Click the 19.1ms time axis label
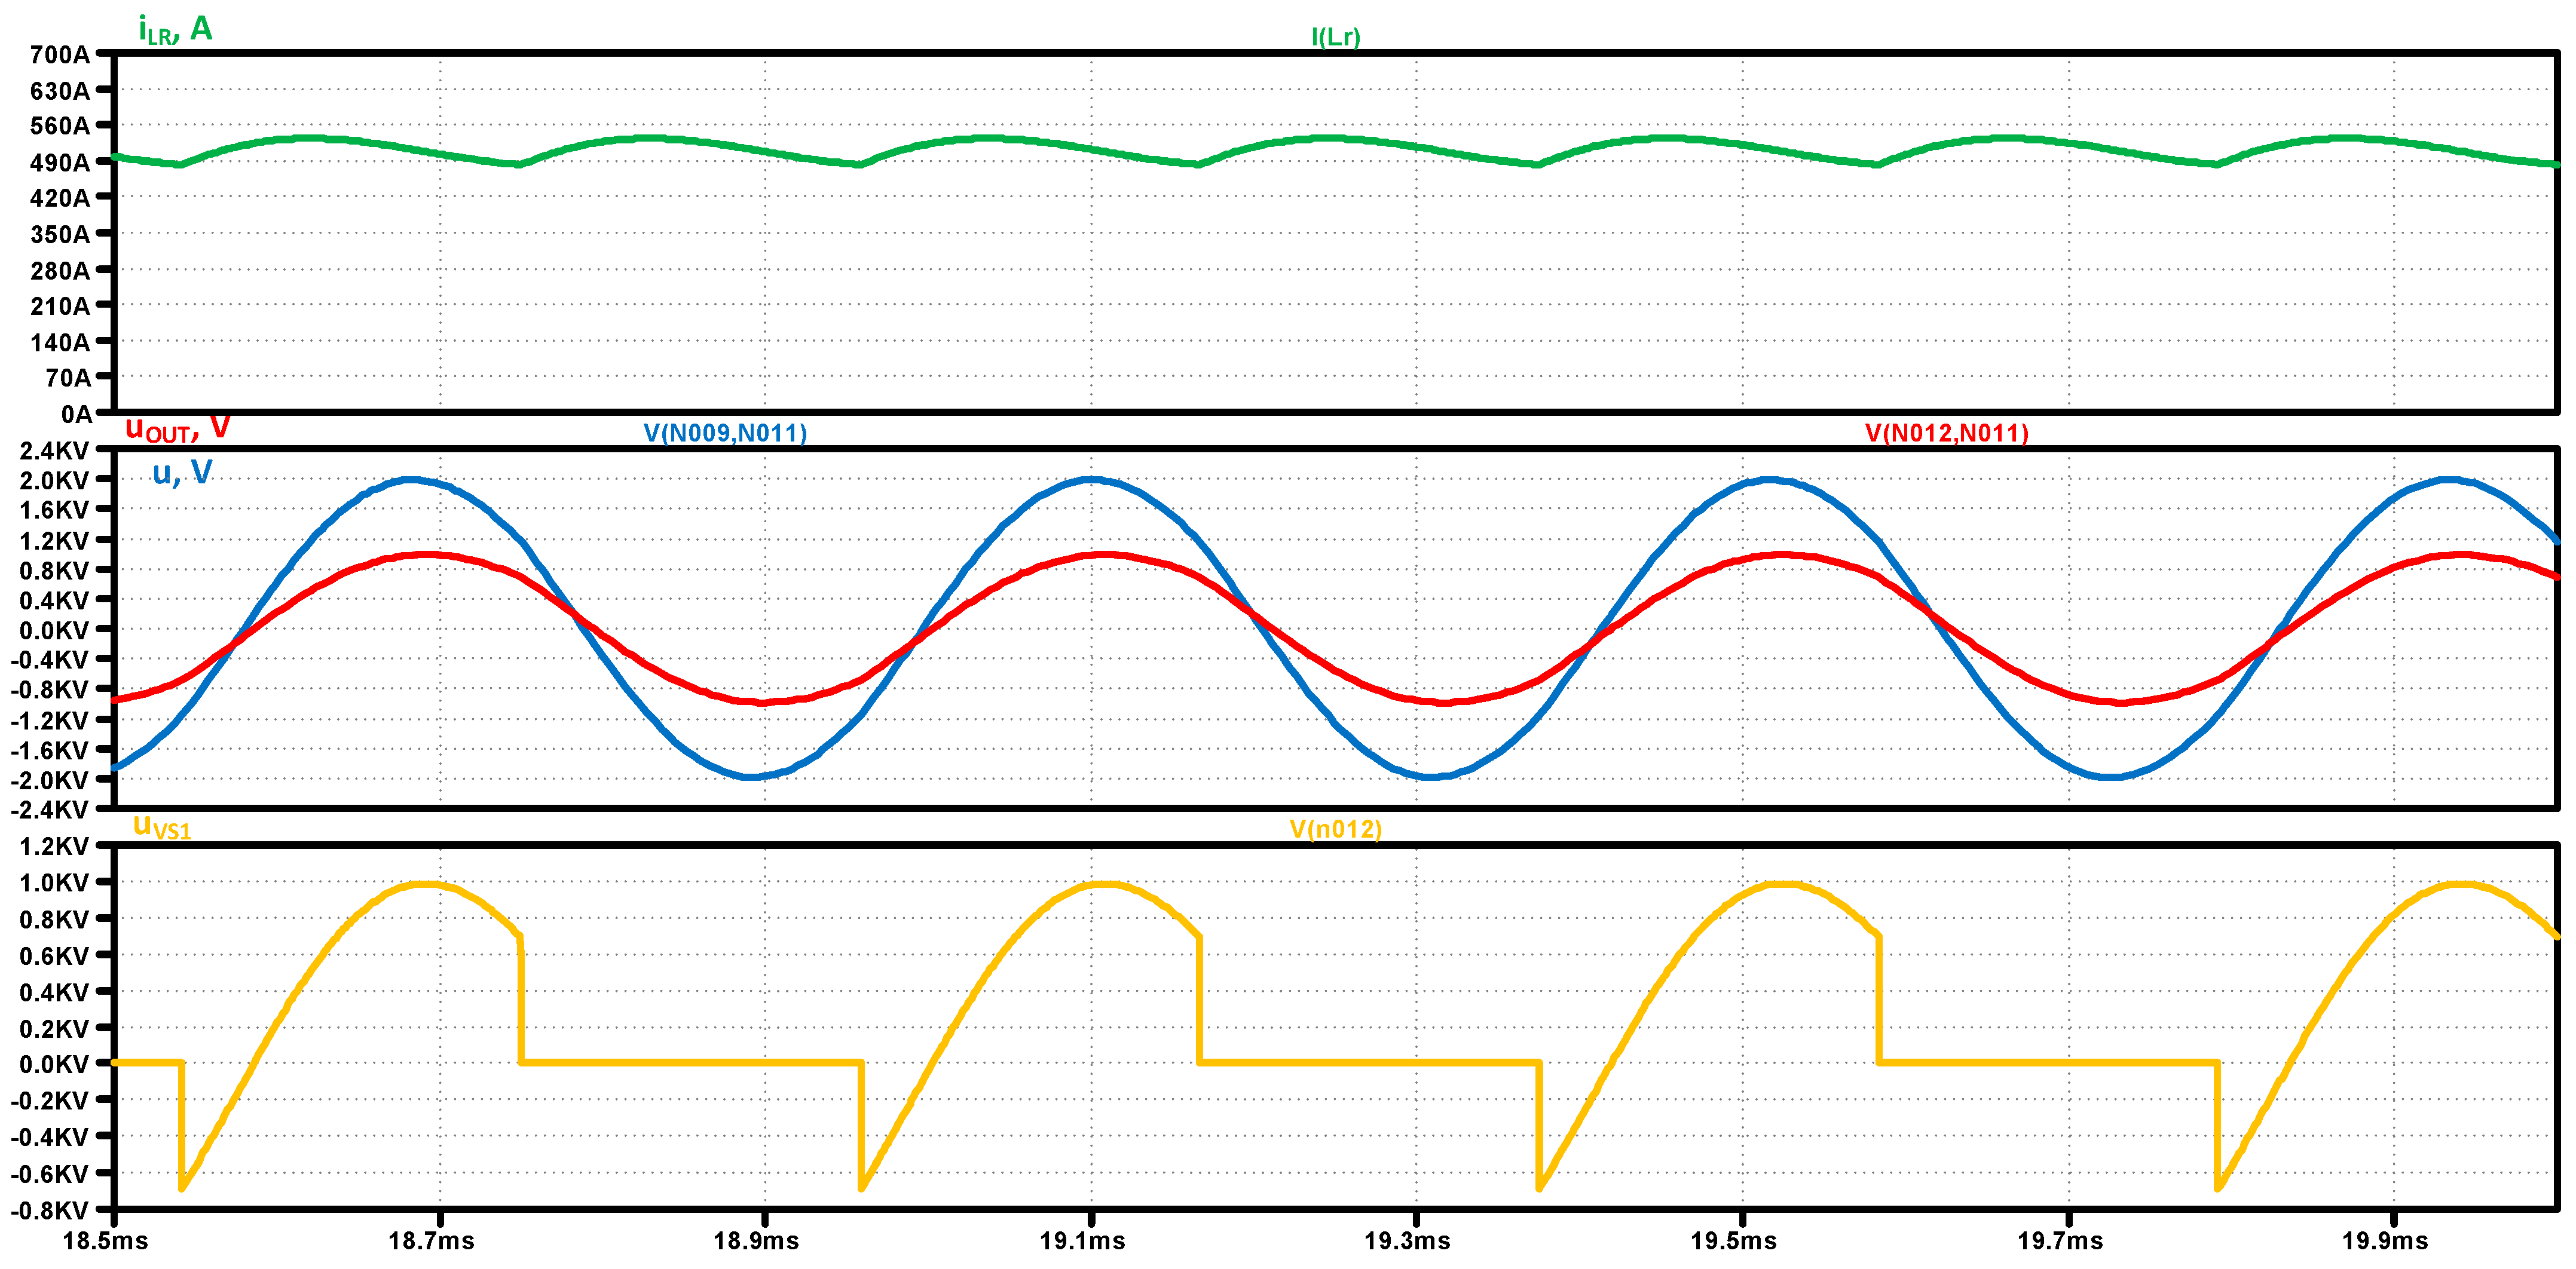The width and height of the screenshot is (2576, 1269). (1082, 1241)
